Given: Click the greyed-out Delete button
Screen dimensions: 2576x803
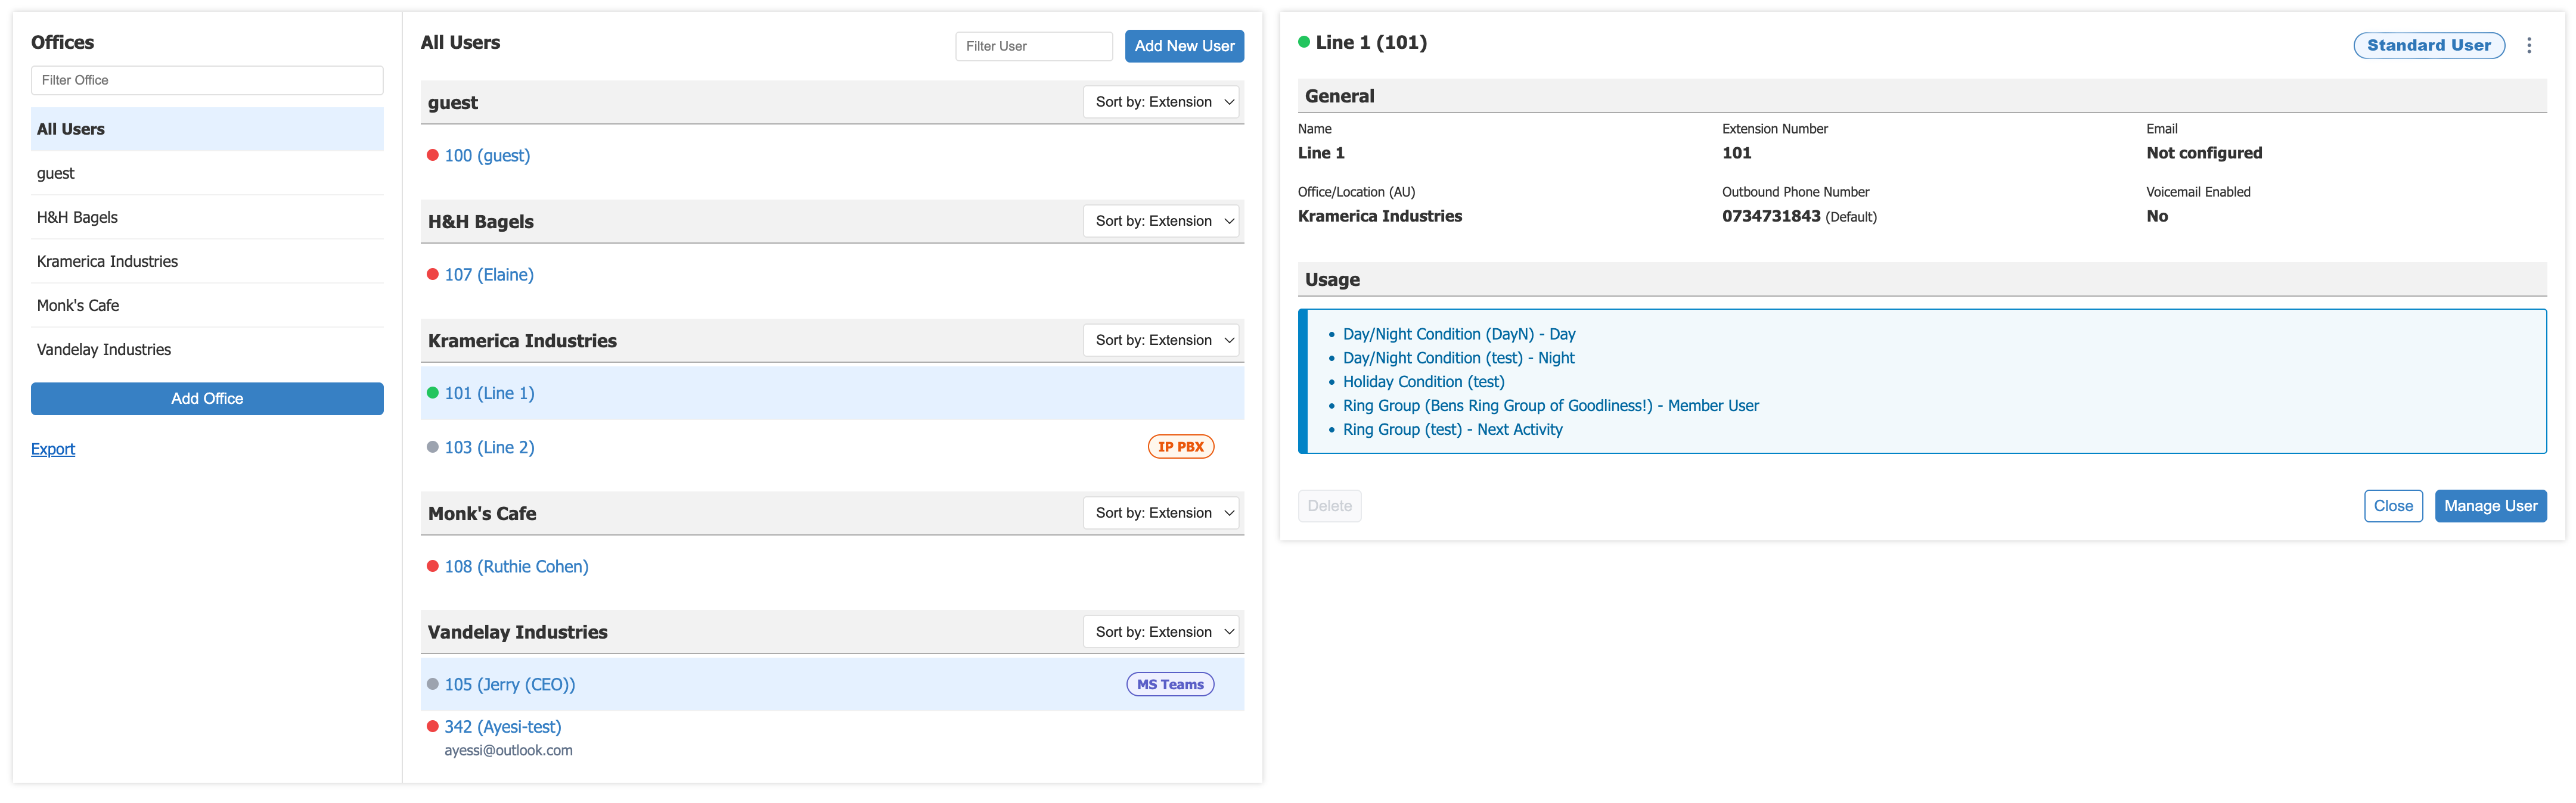Looking at the screenshot, I should (x=1329, y=506).
